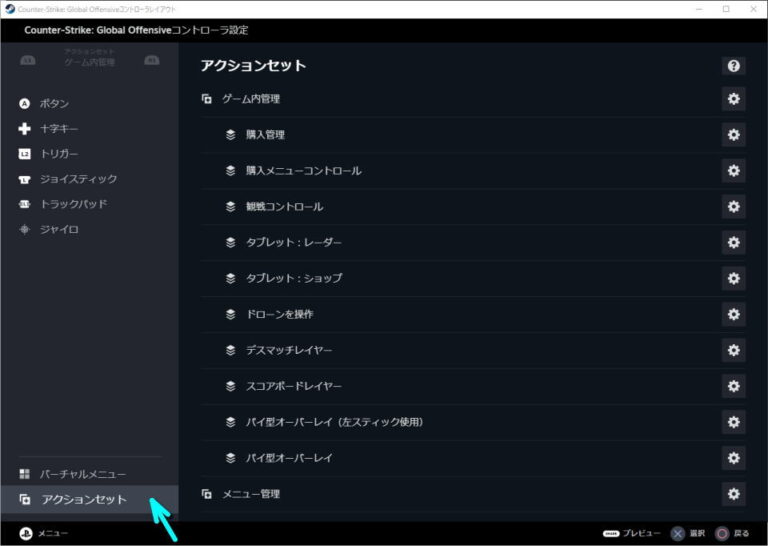Open gear settings for 観戦コントロール
The height and width of the screenshot is (546, 768).
pyautogui.click(x=733, y=206)
